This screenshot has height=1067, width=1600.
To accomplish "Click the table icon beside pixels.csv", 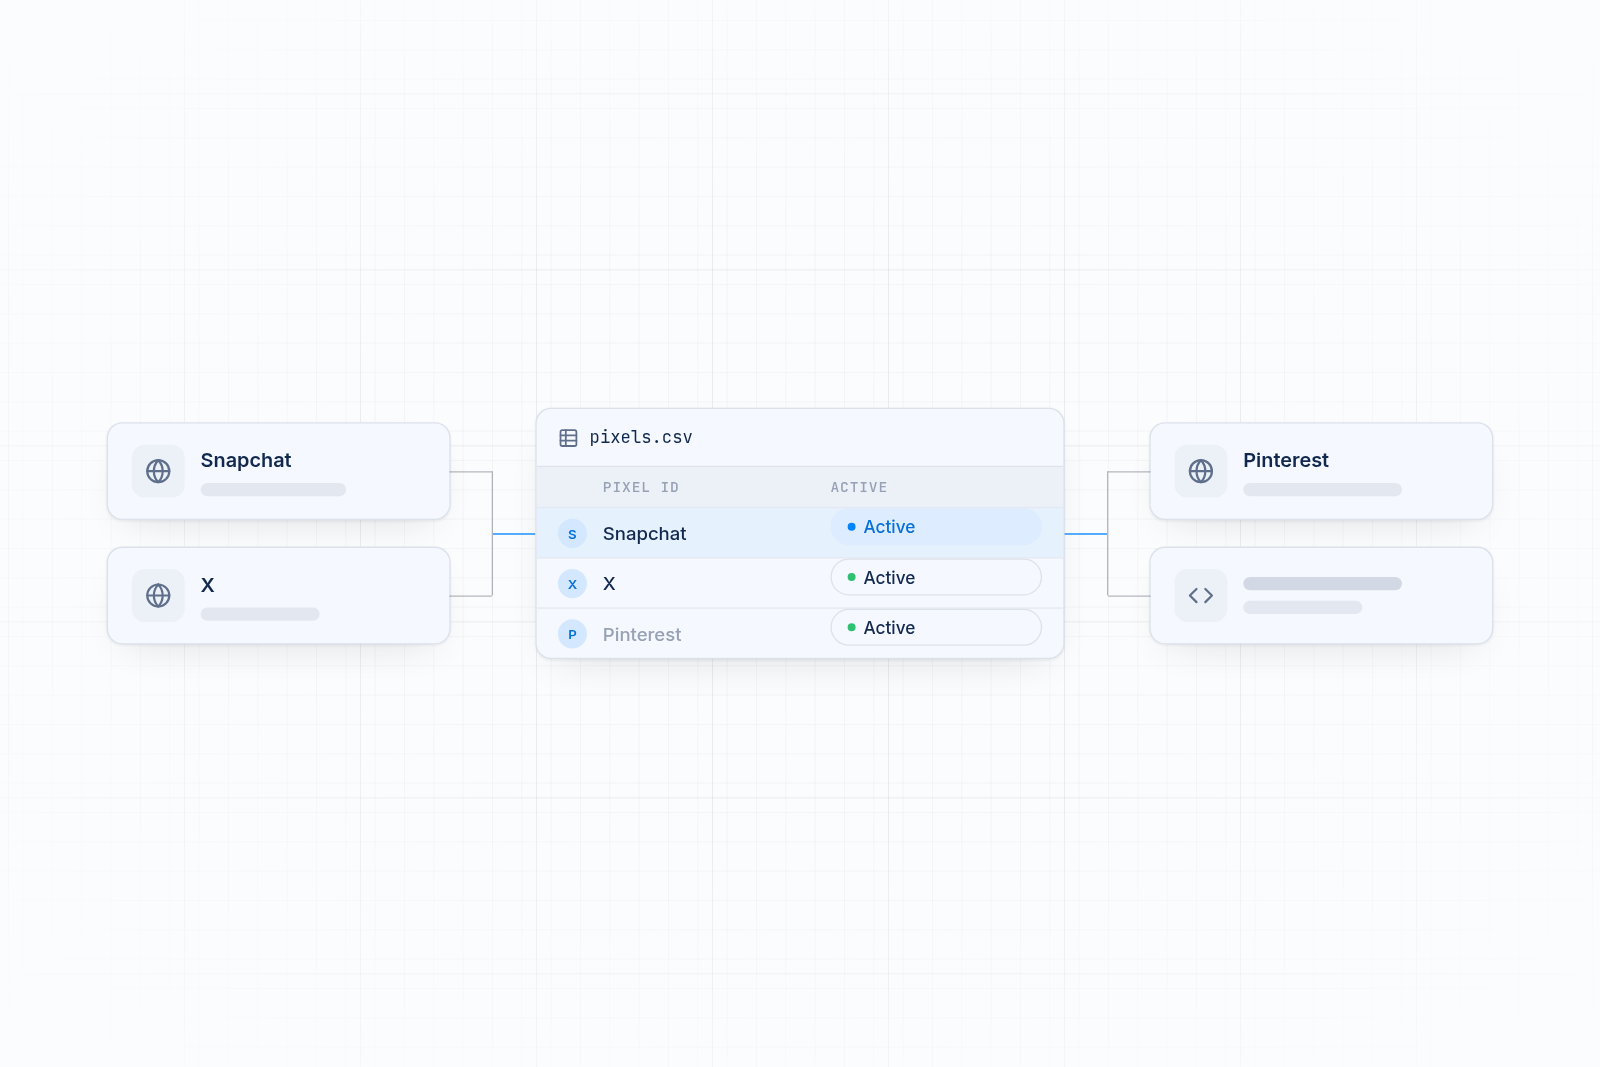I will click(x=568, y=438).
